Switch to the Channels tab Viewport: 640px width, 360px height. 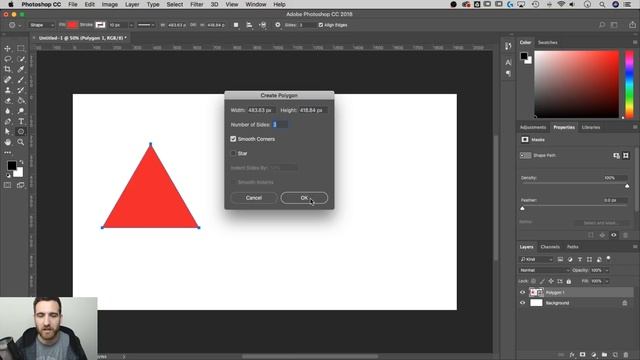click(550, 247)
